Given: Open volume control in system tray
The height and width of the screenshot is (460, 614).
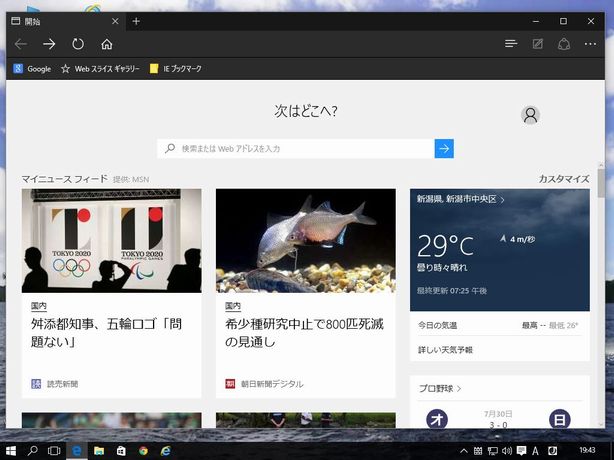Looking at the screenshot, I should tap(507, 451).
